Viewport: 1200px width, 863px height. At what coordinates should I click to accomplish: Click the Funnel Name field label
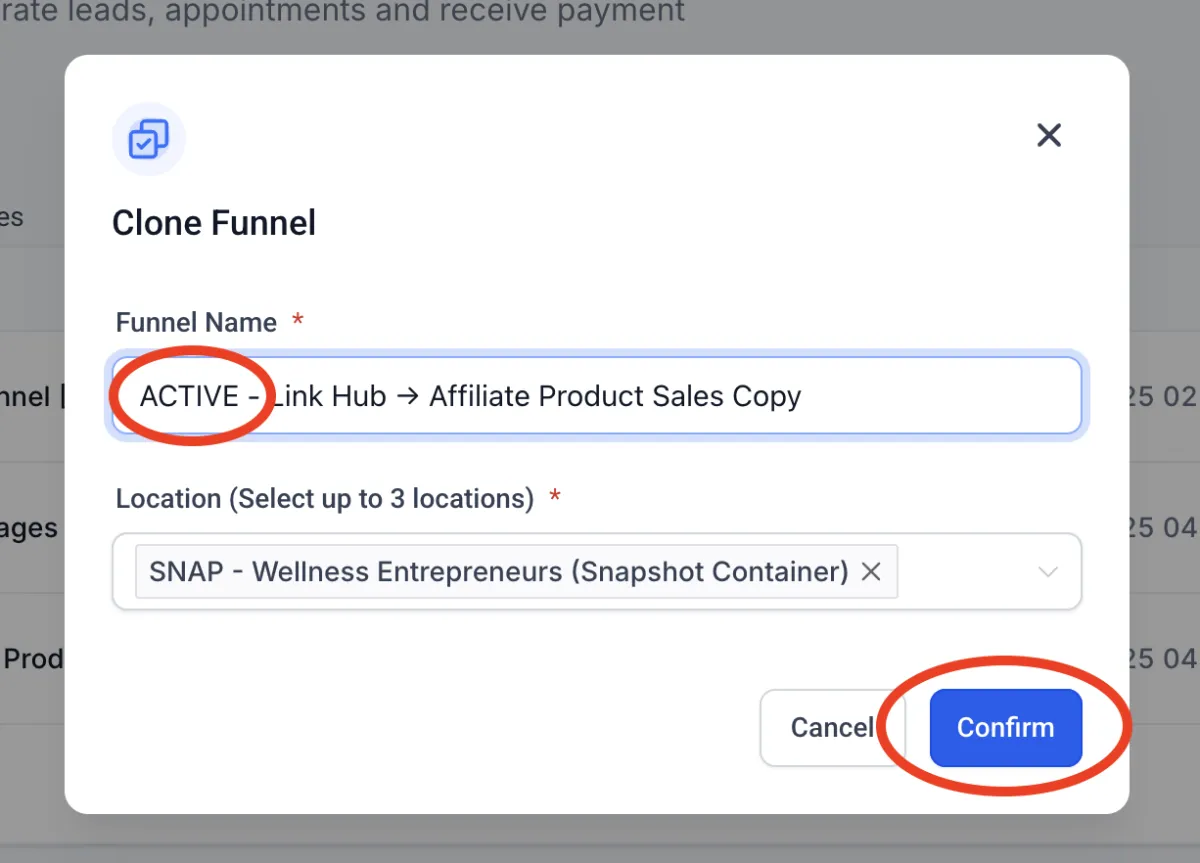coord(196,322)
